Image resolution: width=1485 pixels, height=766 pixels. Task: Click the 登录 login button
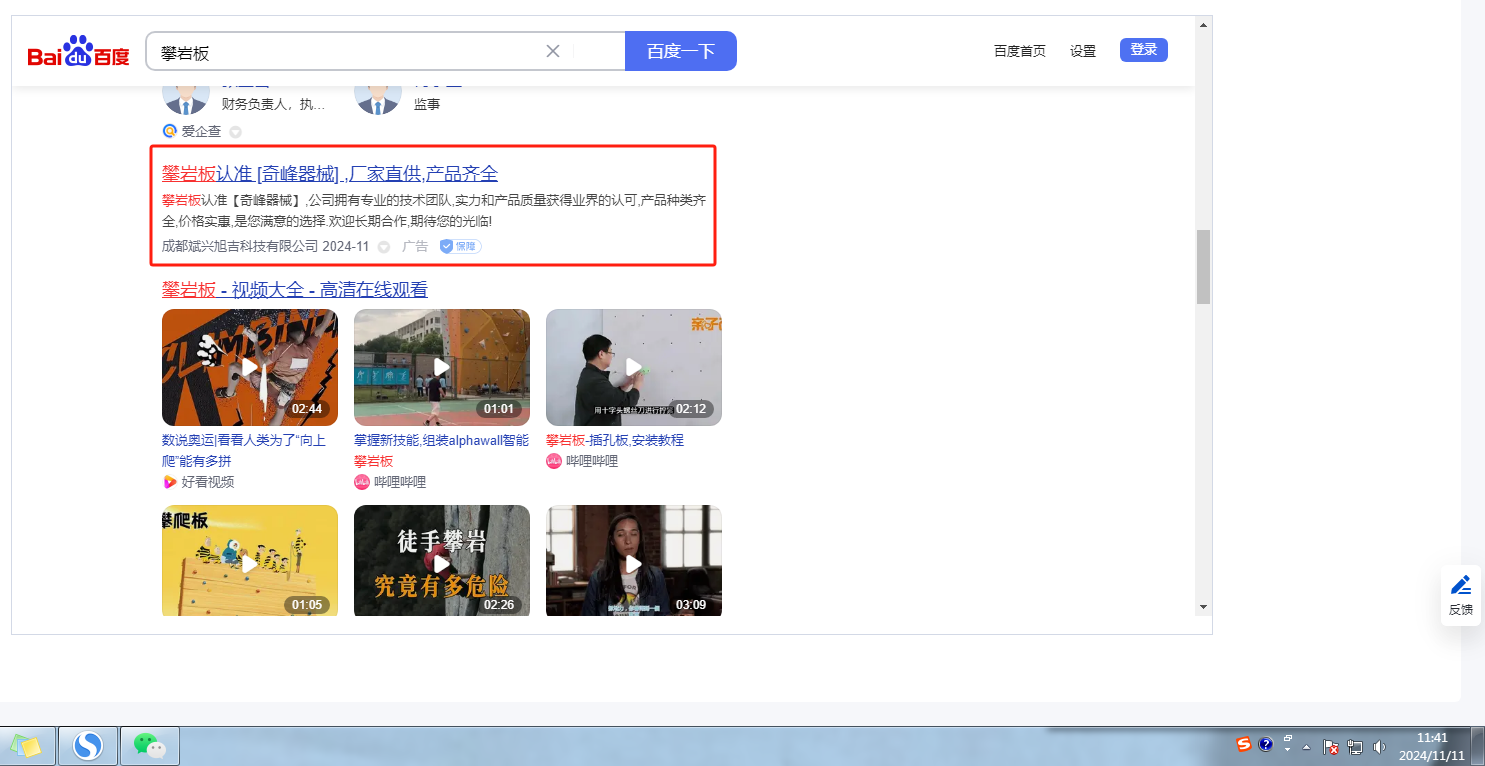point(1144,50)
